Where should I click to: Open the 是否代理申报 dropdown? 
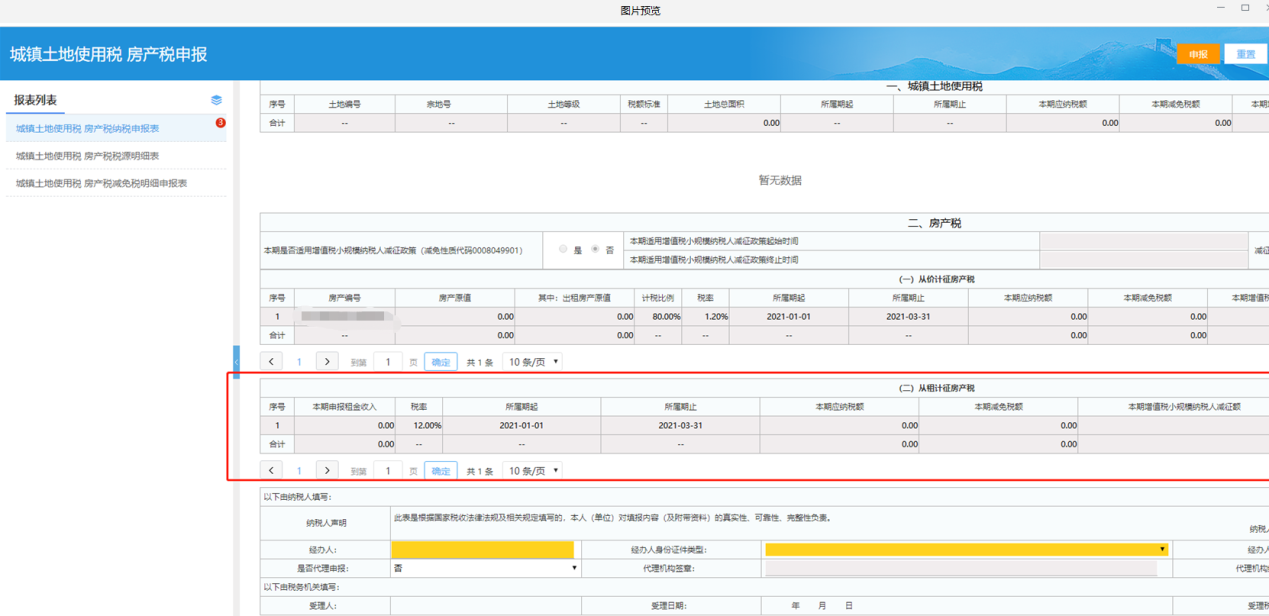tap(485, 568)
